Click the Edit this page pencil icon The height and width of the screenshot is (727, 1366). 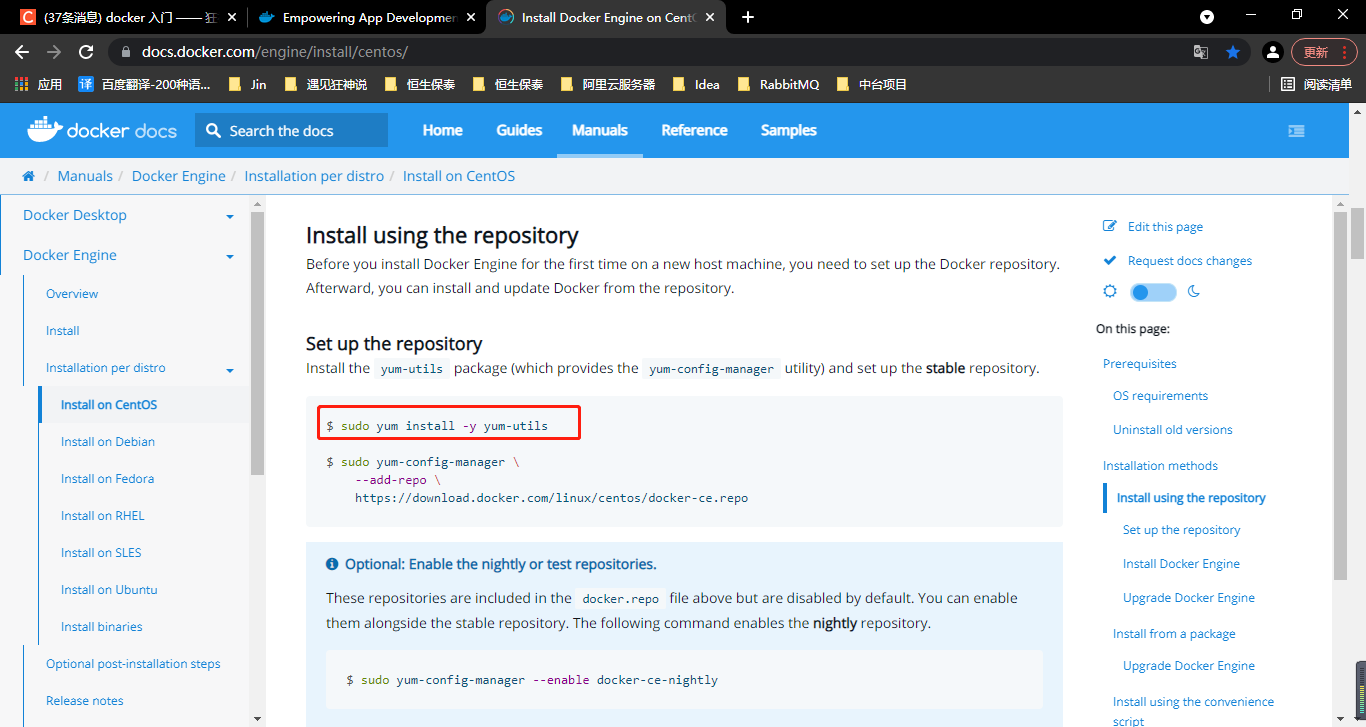coord(1109,227)
